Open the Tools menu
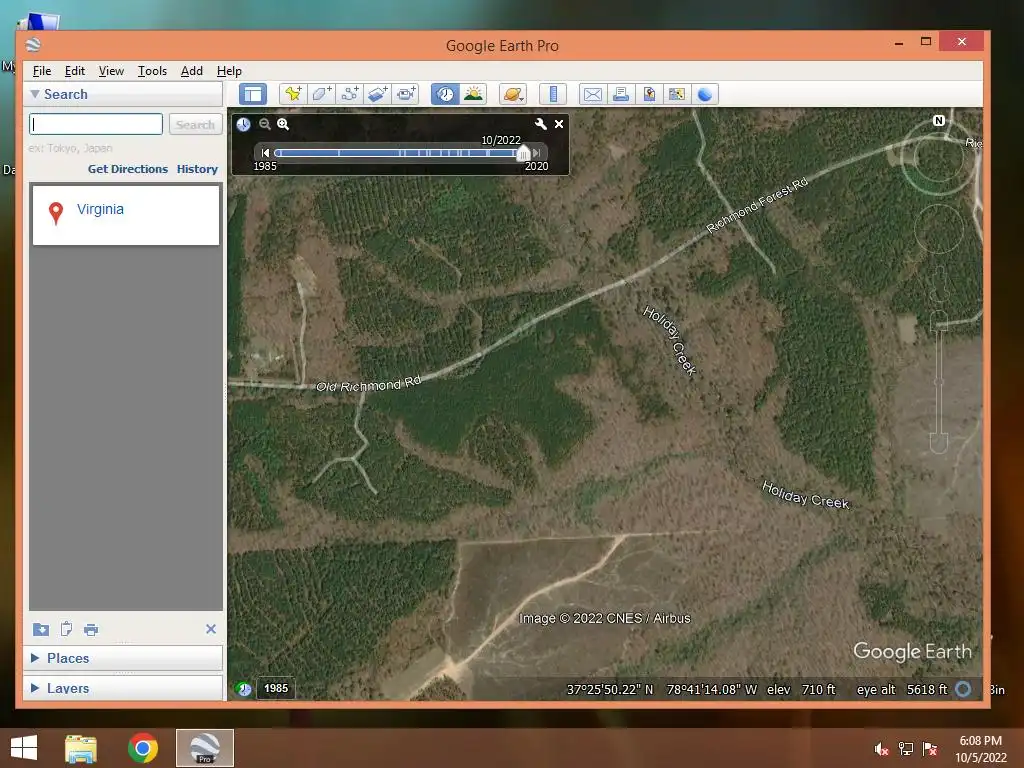 (152, 71)
